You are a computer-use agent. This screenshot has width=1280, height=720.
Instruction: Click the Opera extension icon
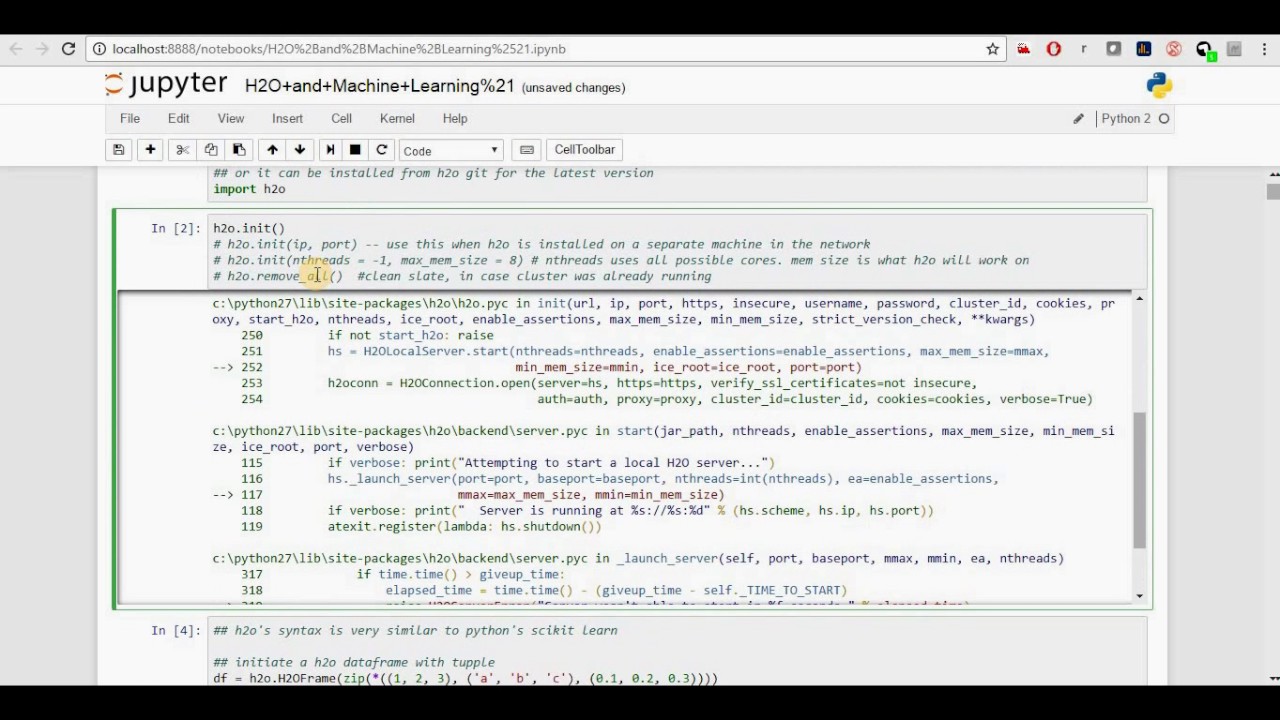point(1054,48)
